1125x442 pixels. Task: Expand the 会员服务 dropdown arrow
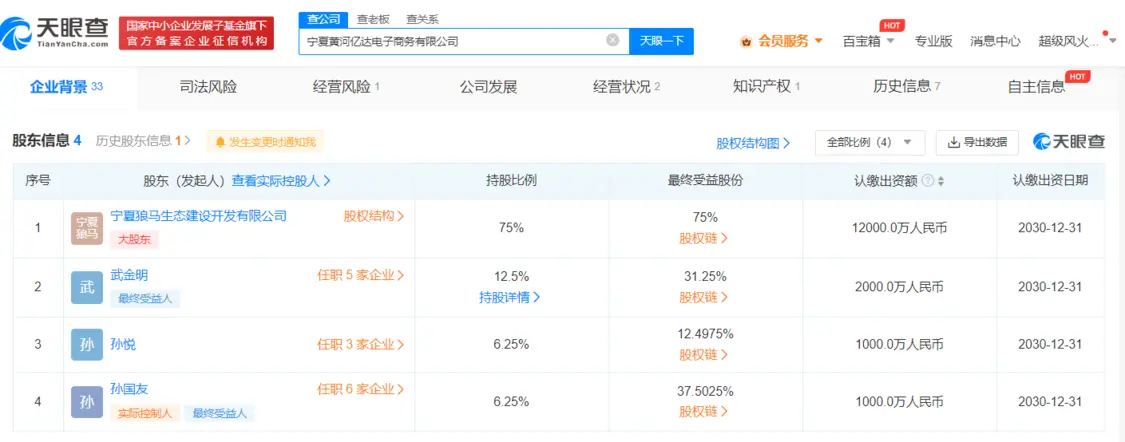pos(819,41)
